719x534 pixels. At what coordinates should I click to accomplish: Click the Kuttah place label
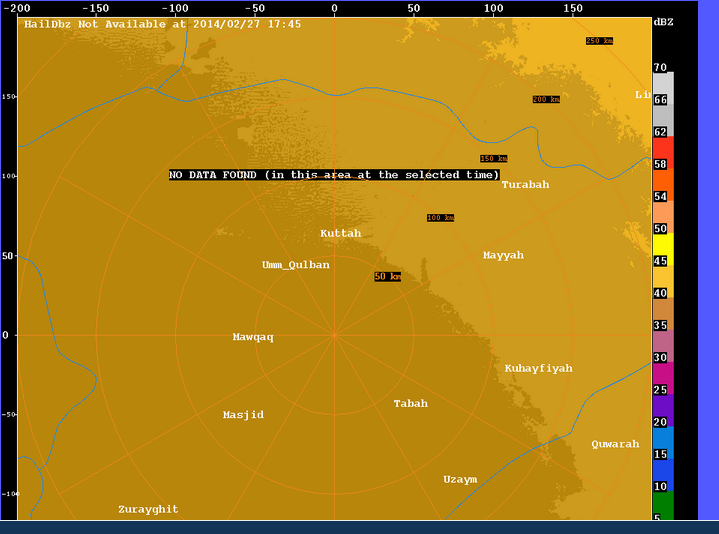coord(341,233)
